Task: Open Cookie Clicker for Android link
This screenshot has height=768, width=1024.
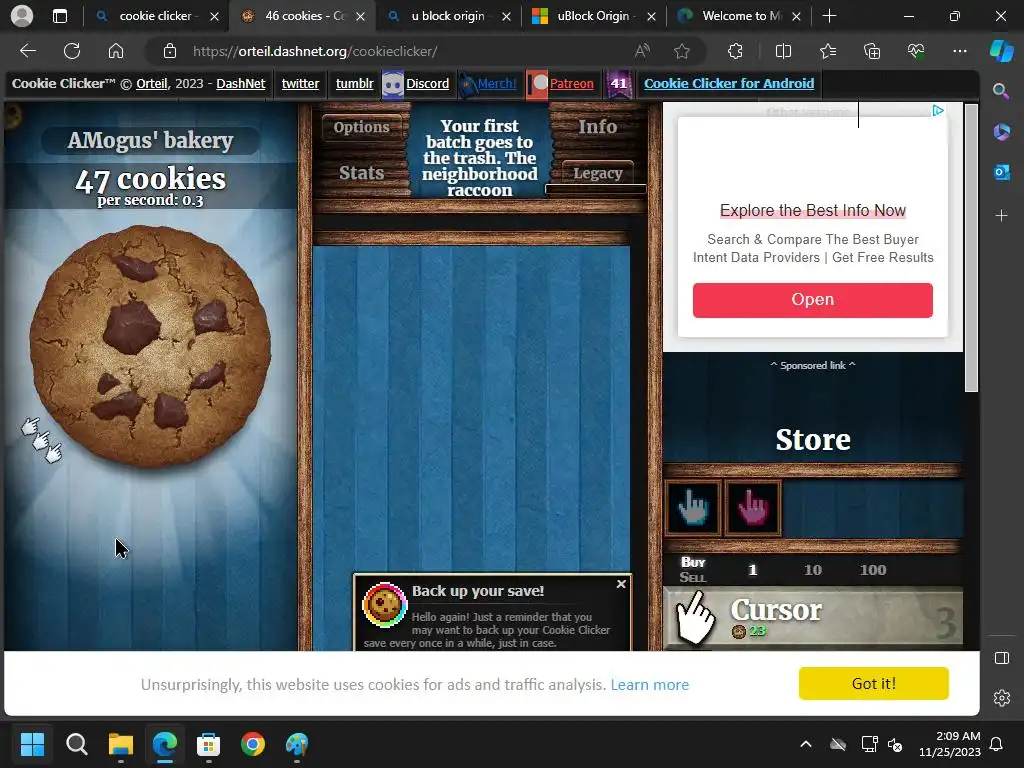Action: coord(729,84)
